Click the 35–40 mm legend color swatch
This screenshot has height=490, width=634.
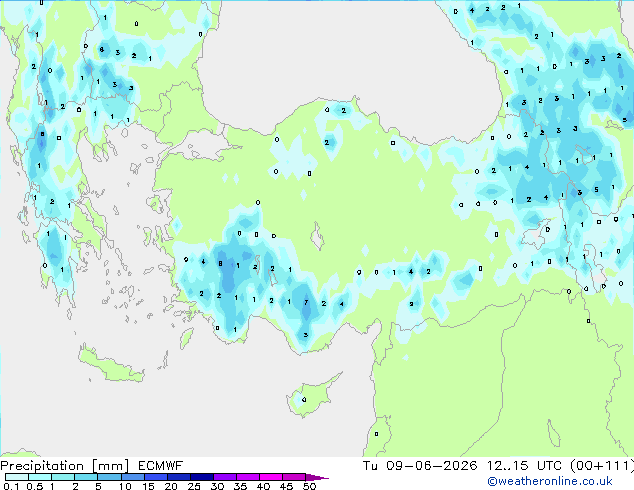248,477
